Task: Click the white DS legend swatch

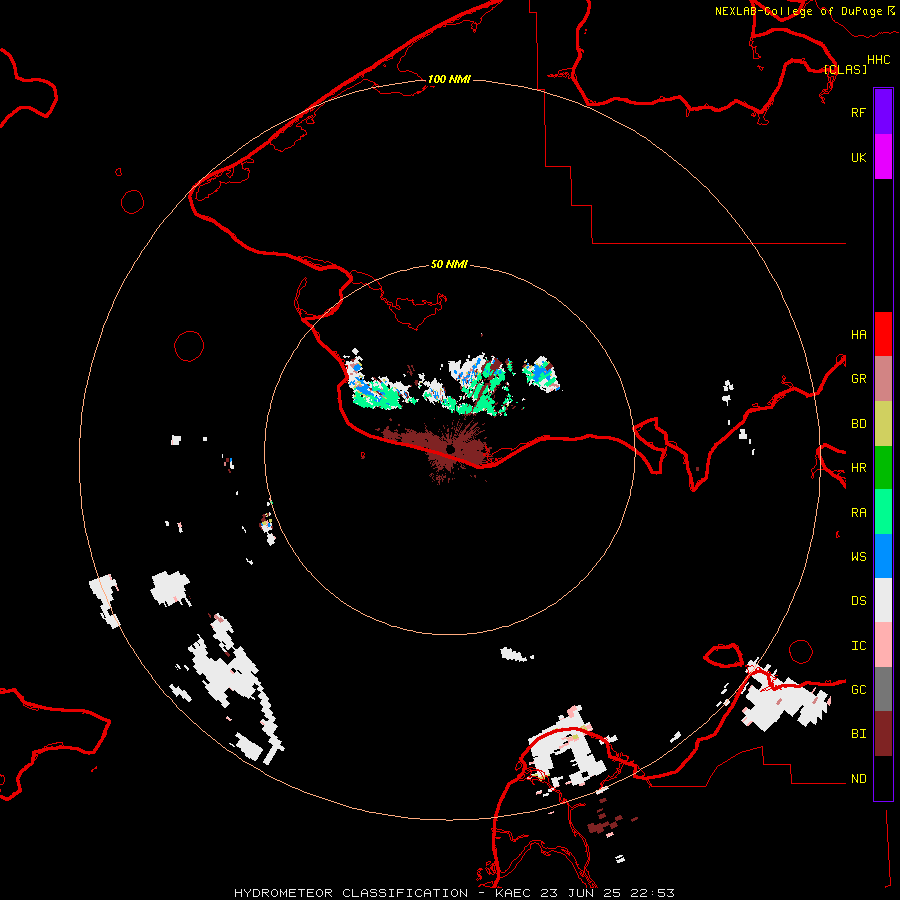Action: (x=883, y=600)
